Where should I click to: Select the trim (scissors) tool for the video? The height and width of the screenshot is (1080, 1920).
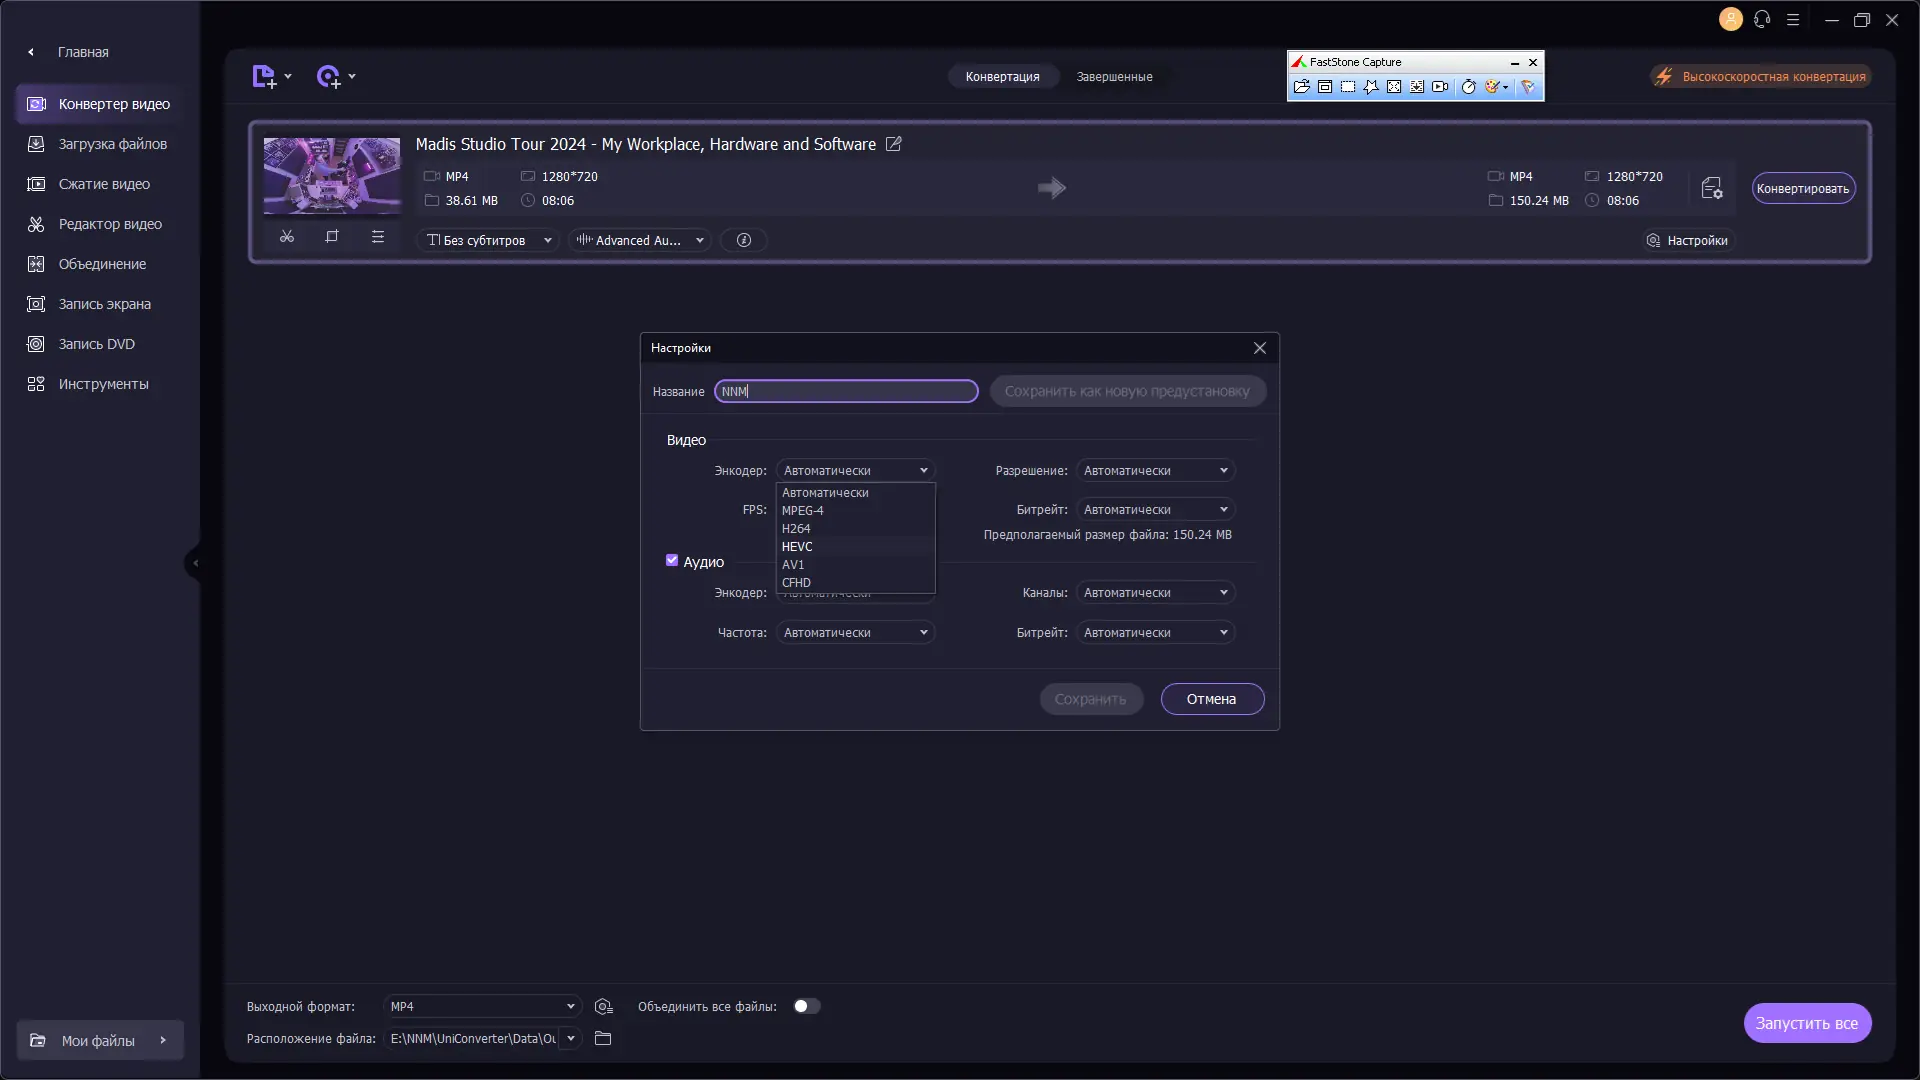[x=287, y=237]
